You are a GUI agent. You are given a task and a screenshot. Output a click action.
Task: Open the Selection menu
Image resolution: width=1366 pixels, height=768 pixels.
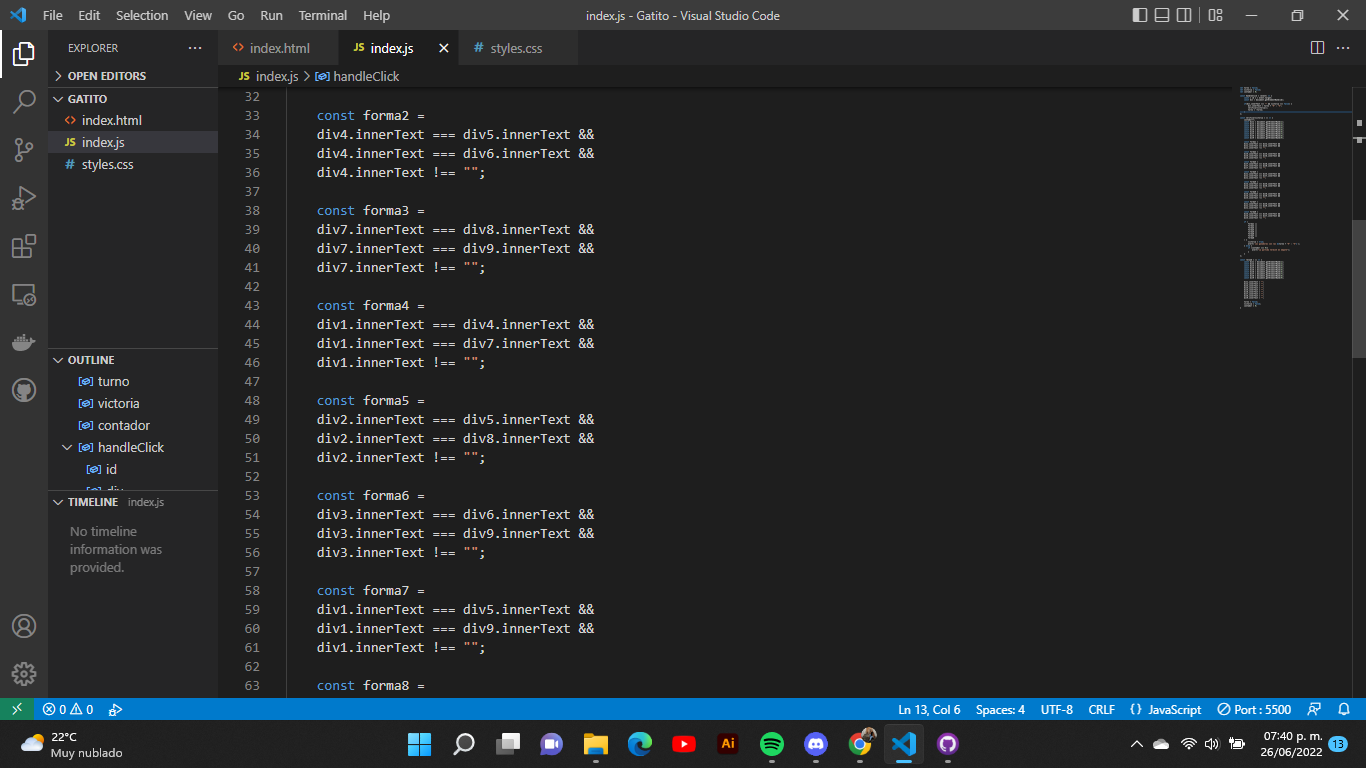[x=142, y=15]
